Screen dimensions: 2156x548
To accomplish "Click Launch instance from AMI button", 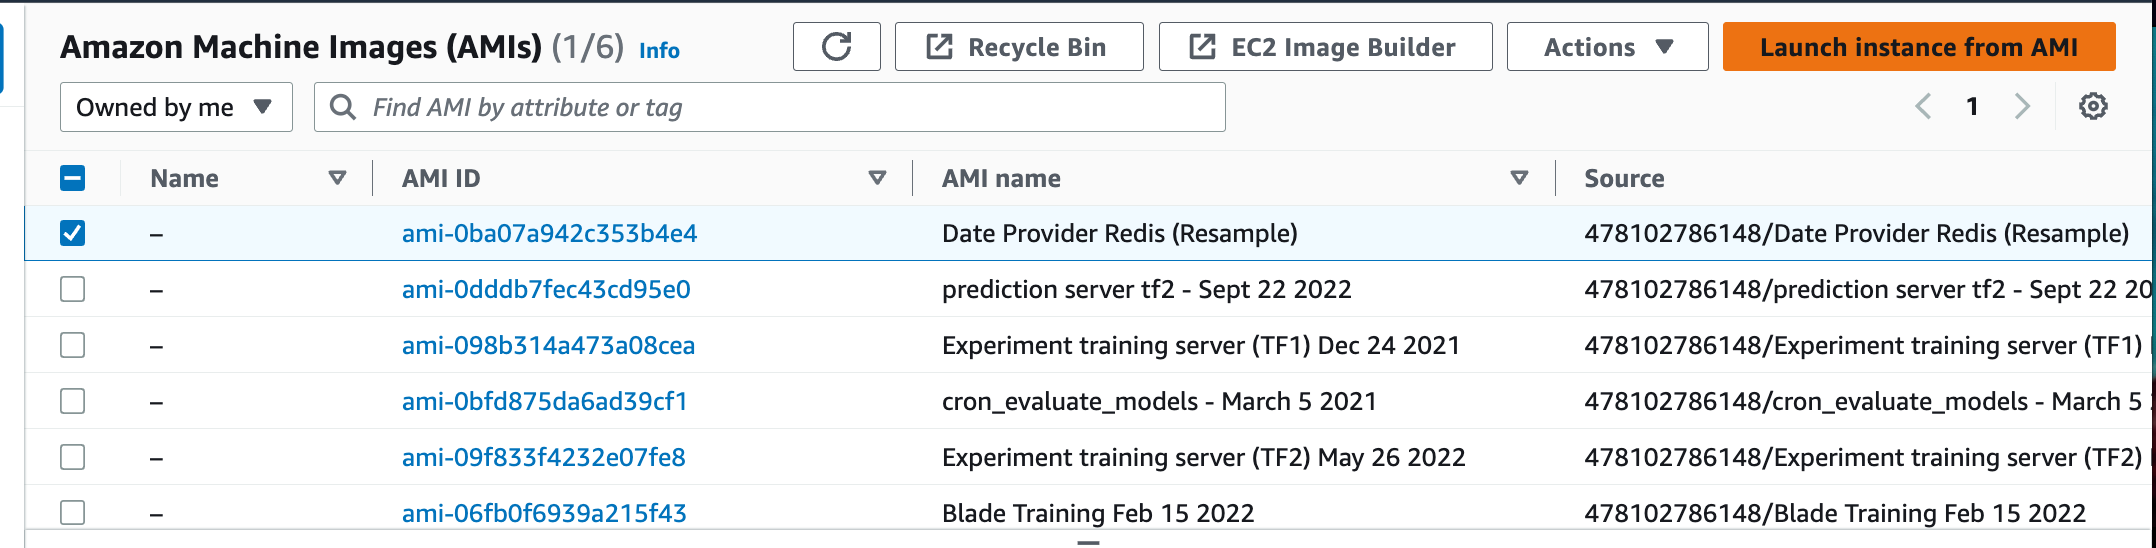I will pyautogui.click(x=1918, y=47).
